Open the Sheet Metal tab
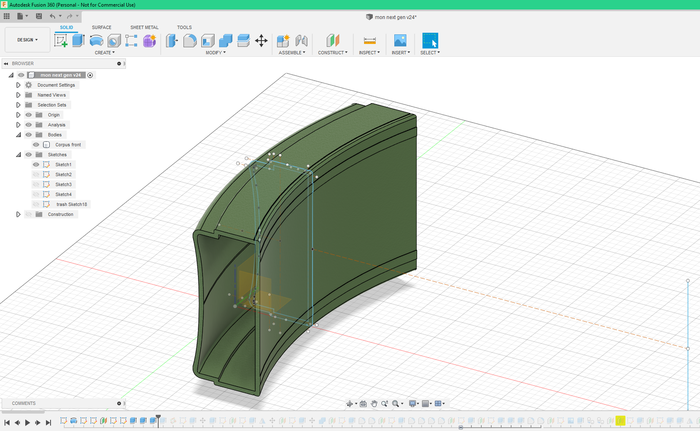The image size is (700, 431). pyautogui.click(x=144, y=27)
